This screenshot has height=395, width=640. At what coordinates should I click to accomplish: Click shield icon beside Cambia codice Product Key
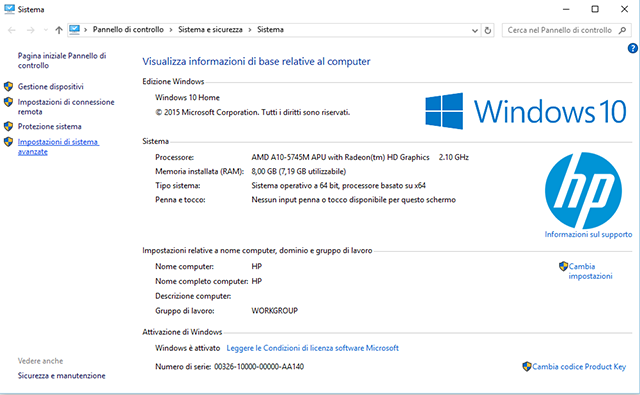click(527, 366)
